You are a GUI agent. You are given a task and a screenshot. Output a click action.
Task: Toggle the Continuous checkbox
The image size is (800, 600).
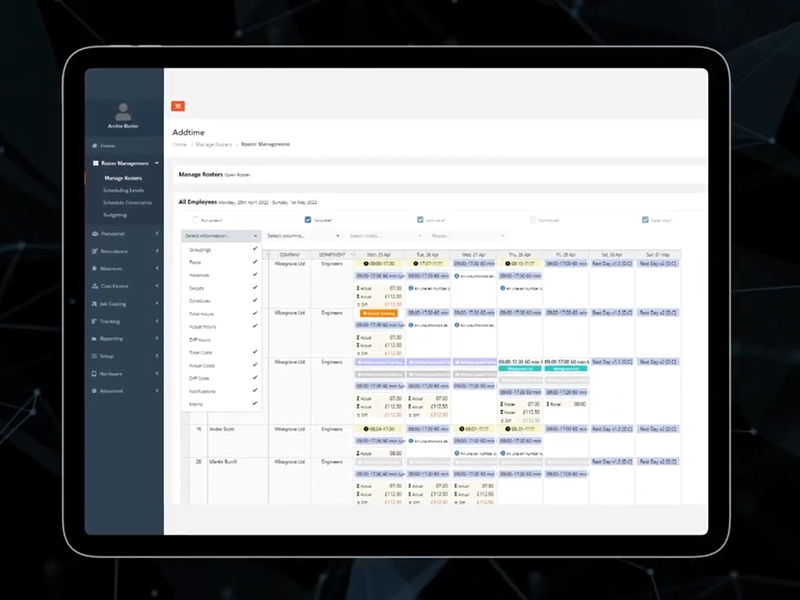533,220
